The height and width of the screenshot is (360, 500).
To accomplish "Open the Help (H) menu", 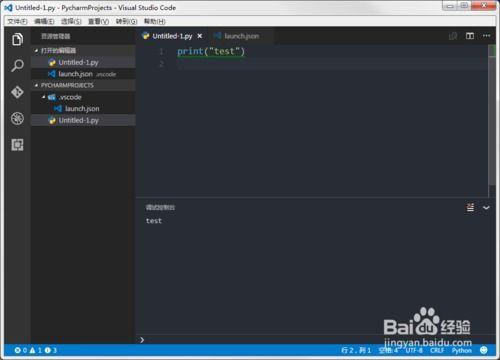I will (155, 21).
